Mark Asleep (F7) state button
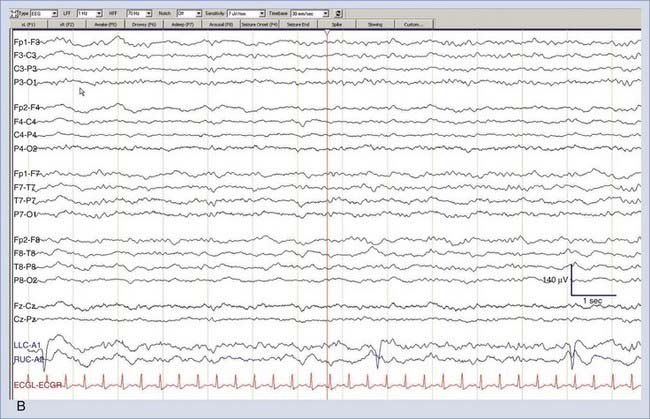This screenshot has width=650, height=419. (x=184, y=24)
